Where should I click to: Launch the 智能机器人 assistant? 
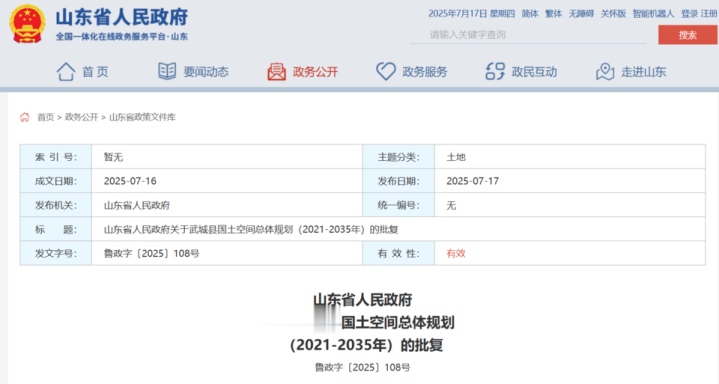click(x=653, y=14)
